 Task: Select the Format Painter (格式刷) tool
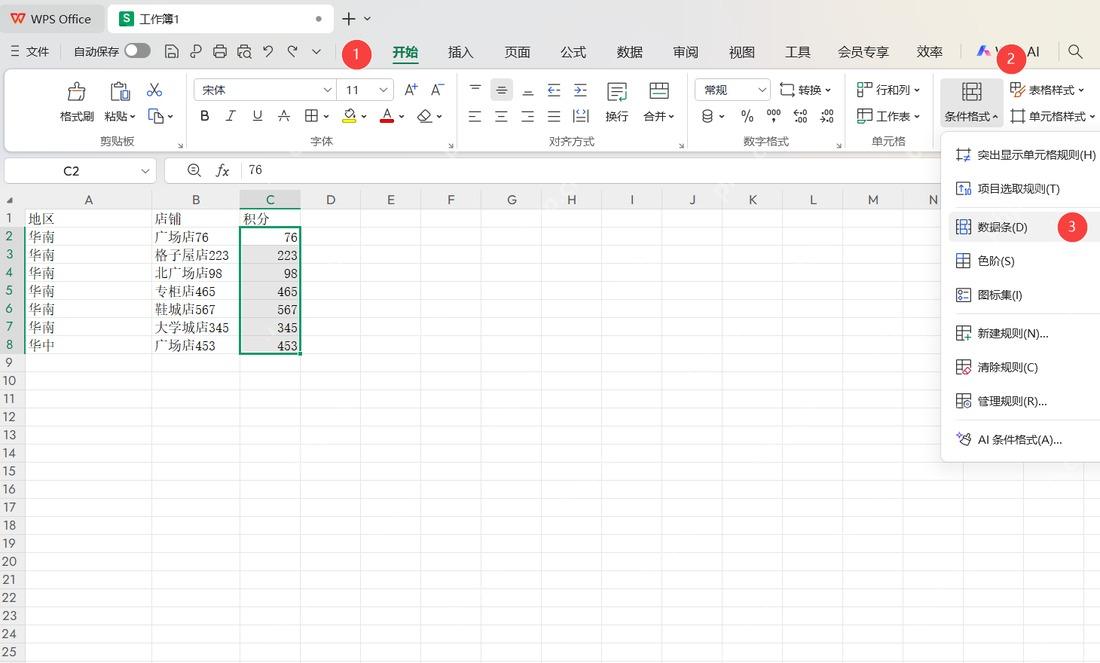pyautogui.click(x=76, y=102)
